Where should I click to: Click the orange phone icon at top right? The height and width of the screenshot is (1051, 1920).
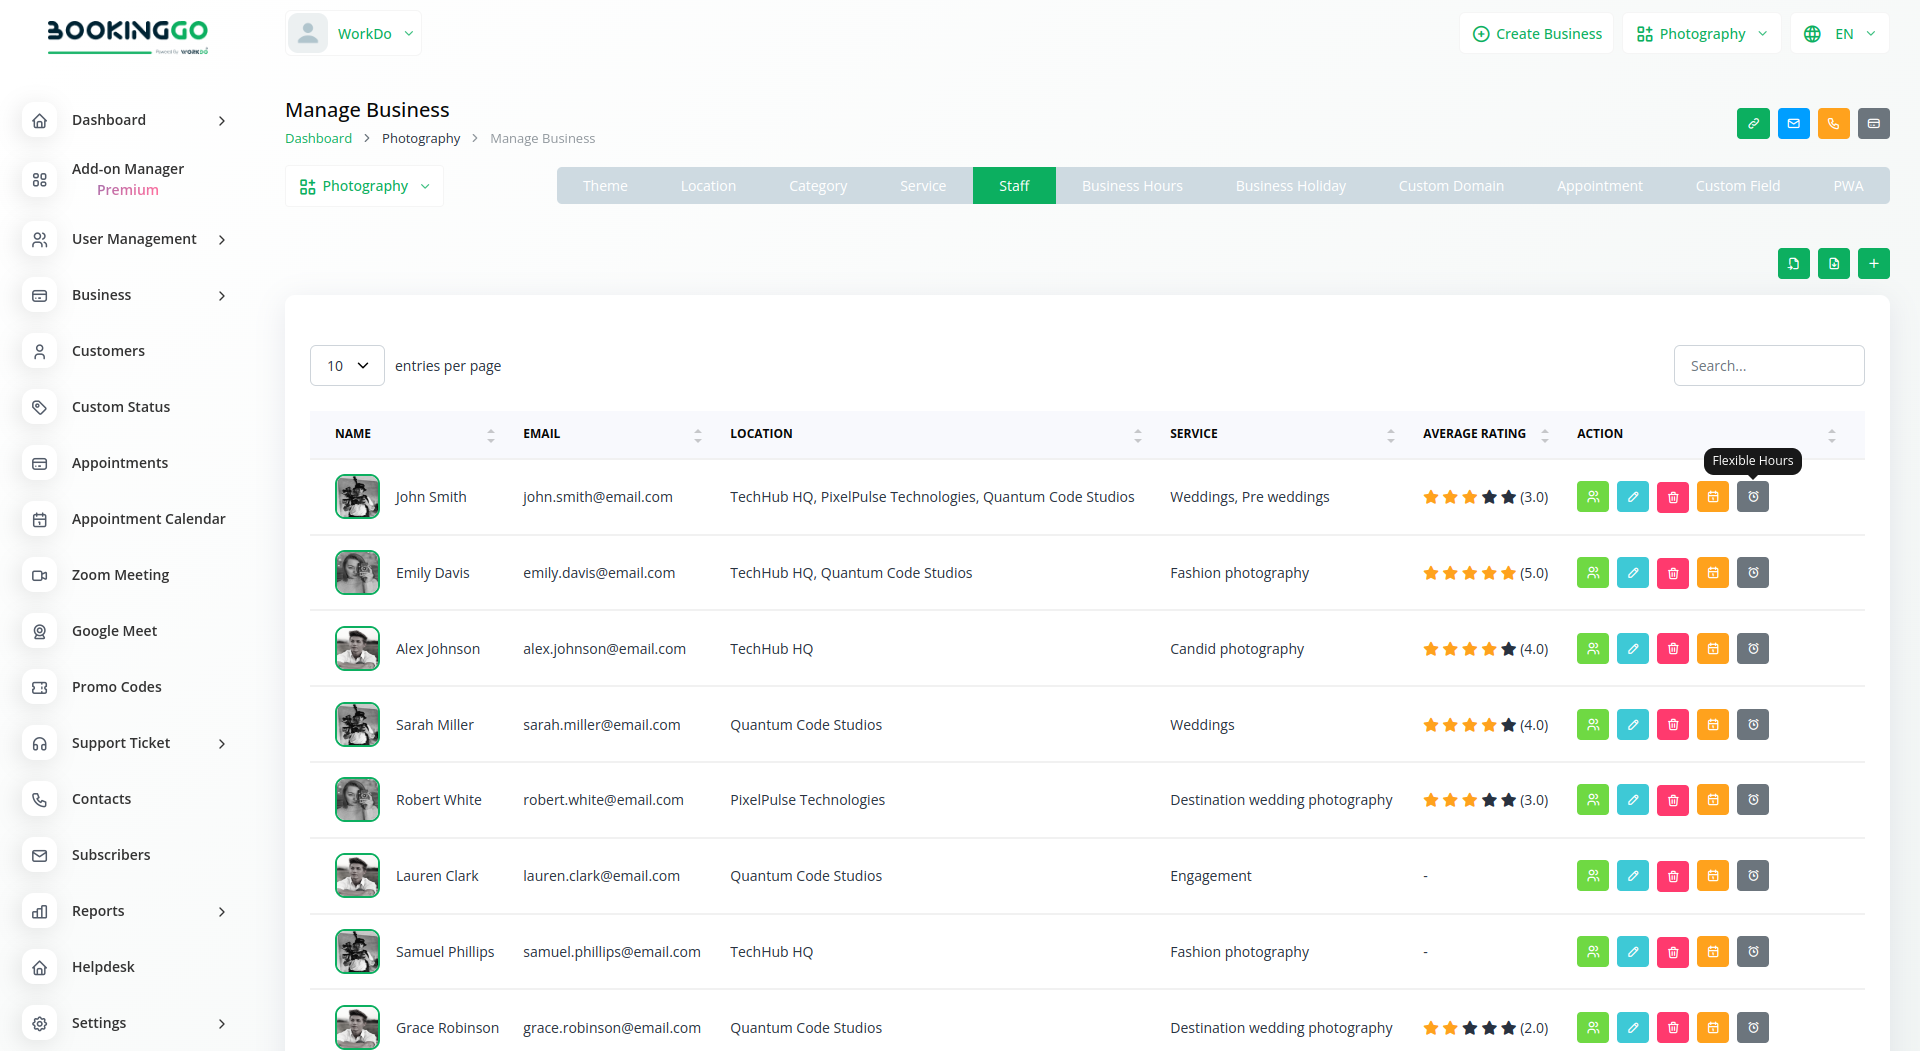pos(1833,124)
